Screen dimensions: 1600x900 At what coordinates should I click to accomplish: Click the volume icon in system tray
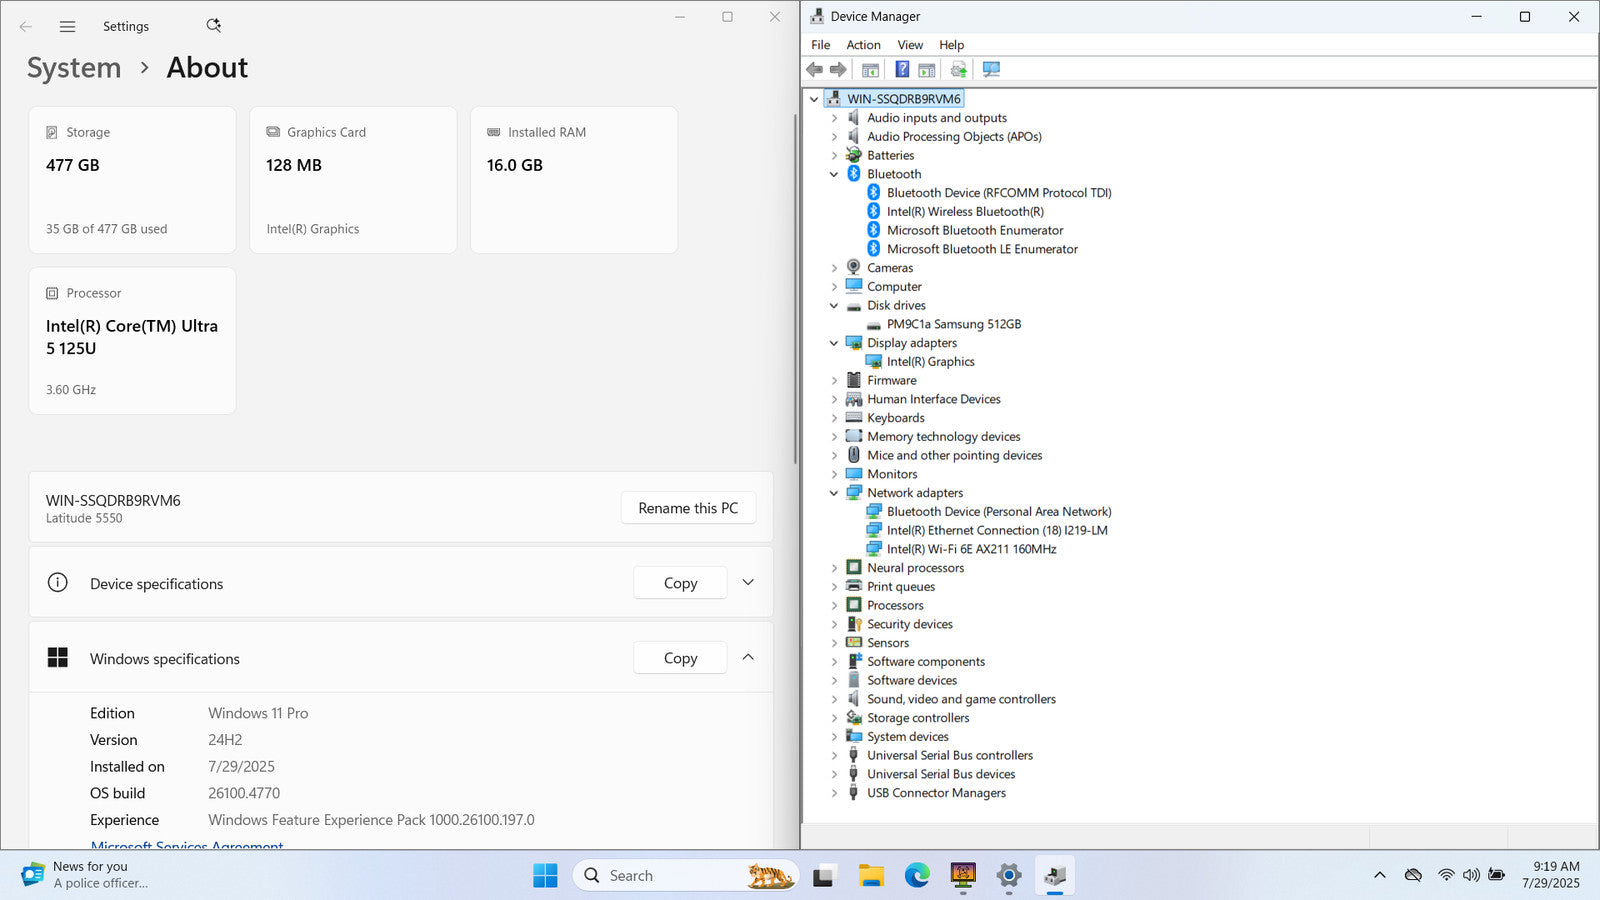(x=1471, y=875)
